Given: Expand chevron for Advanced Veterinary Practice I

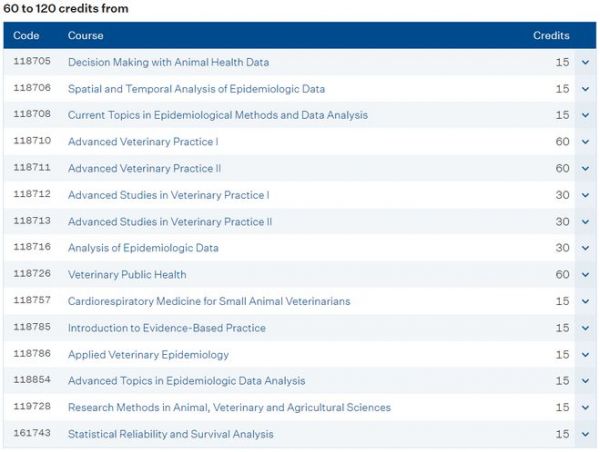Looking at the screenshot, I should pos(585,142).
